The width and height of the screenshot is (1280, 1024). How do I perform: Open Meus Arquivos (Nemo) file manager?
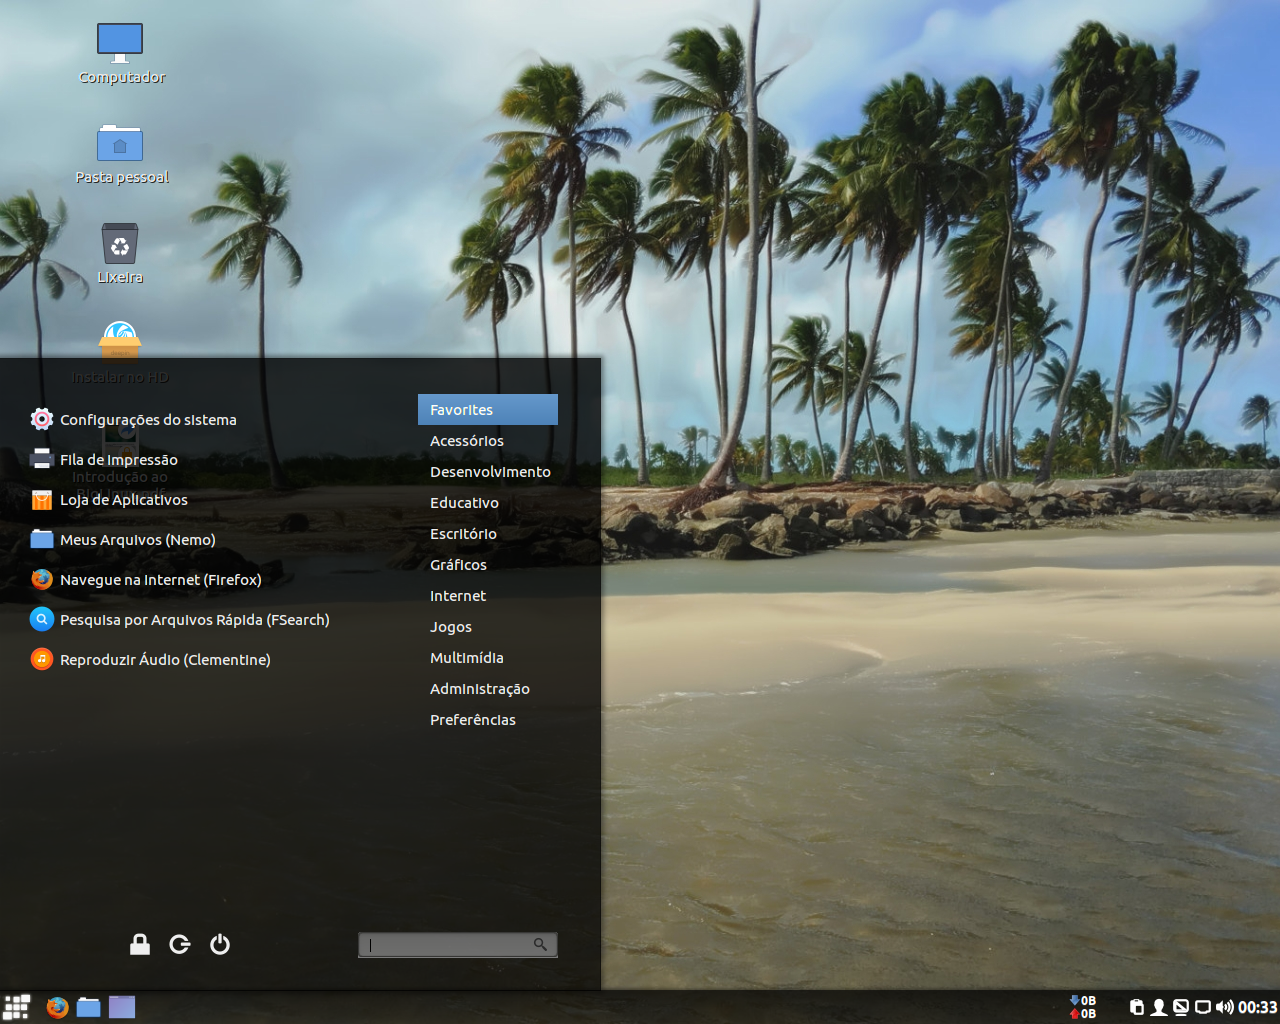point(123,539)
